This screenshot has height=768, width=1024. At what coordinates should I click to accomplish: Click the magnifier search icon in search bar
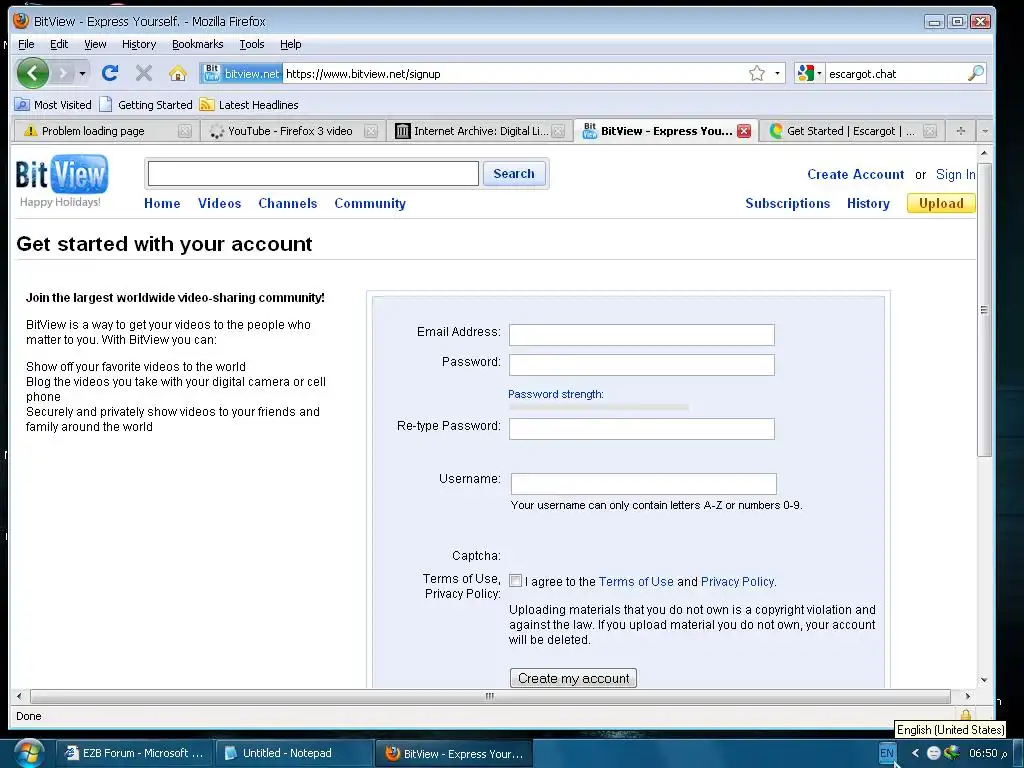[x=975, y=73]
